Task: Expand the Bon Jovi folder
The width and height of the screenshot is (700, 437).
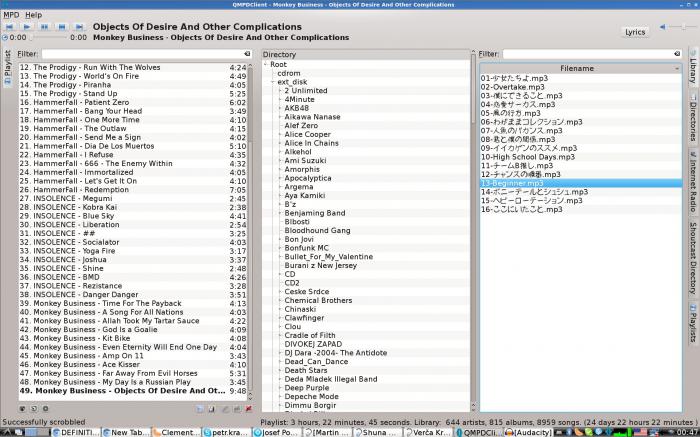Action: coord(280,239)
